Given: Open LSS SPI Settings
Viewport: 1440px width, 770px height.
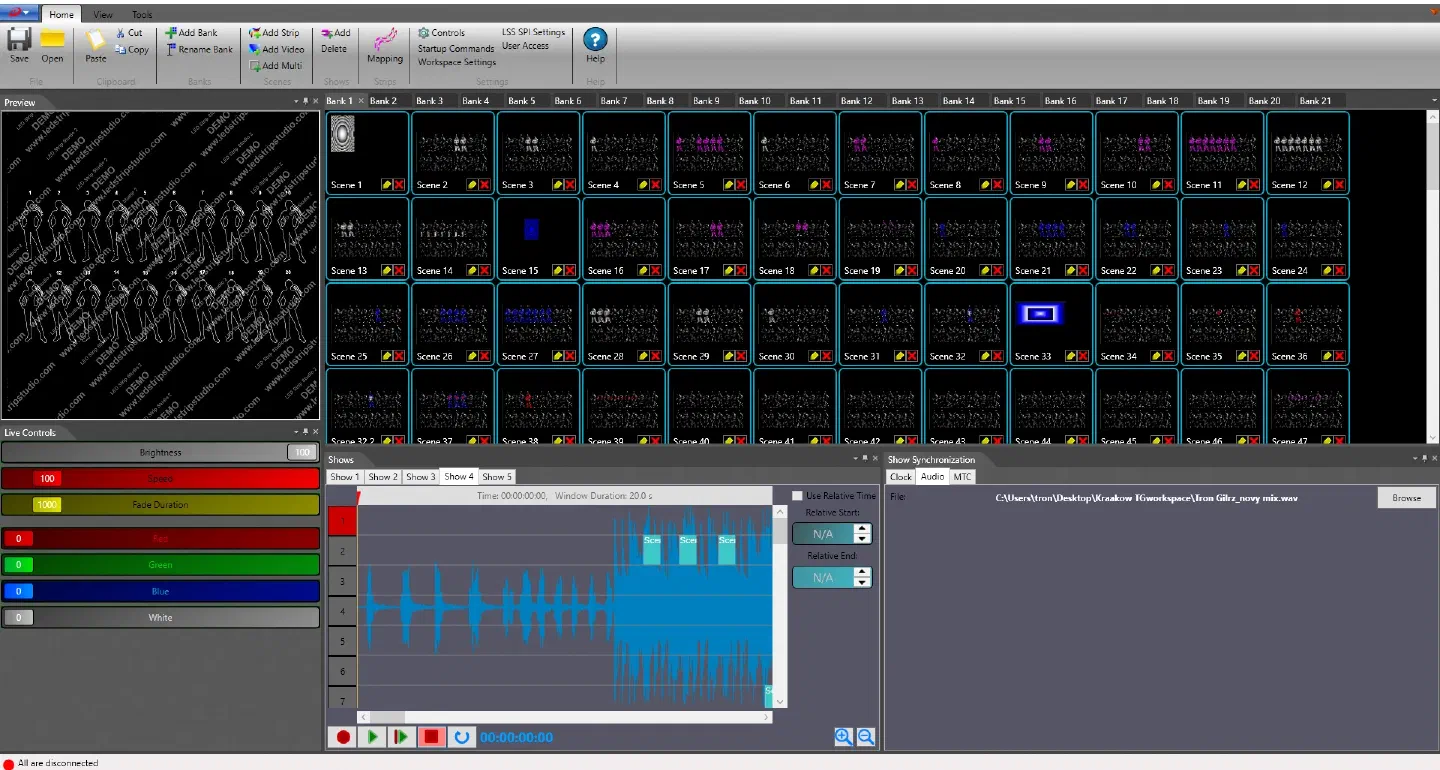Looking at the screenshot, I should (534, 32).
